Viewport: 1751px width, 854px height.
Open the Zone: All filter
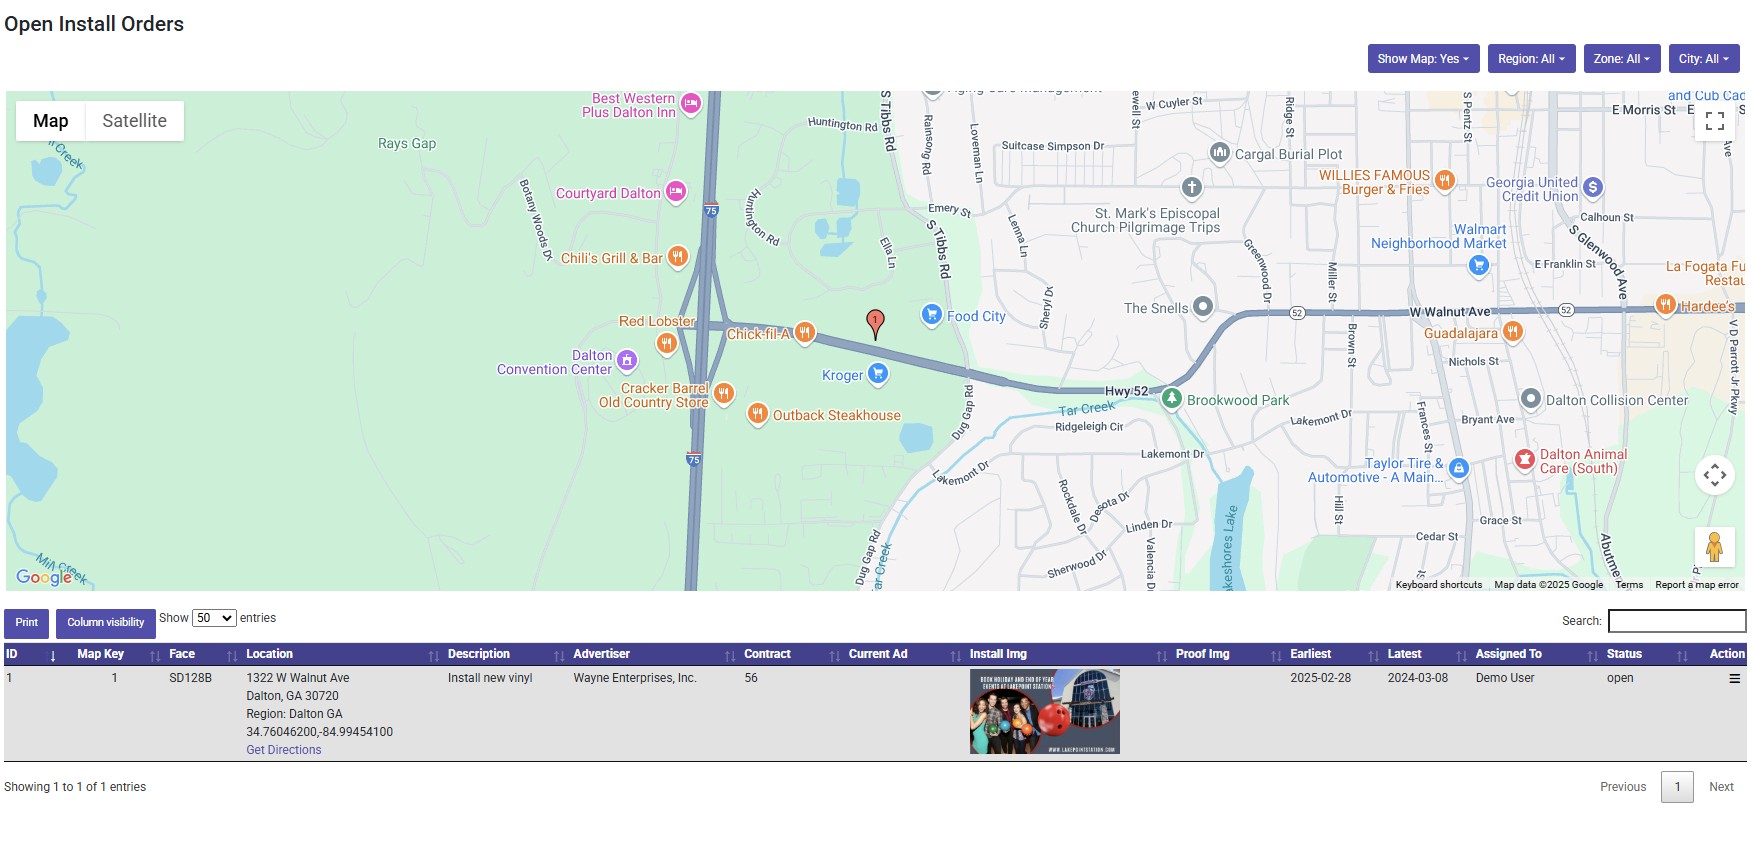[x=1622, y=59]
